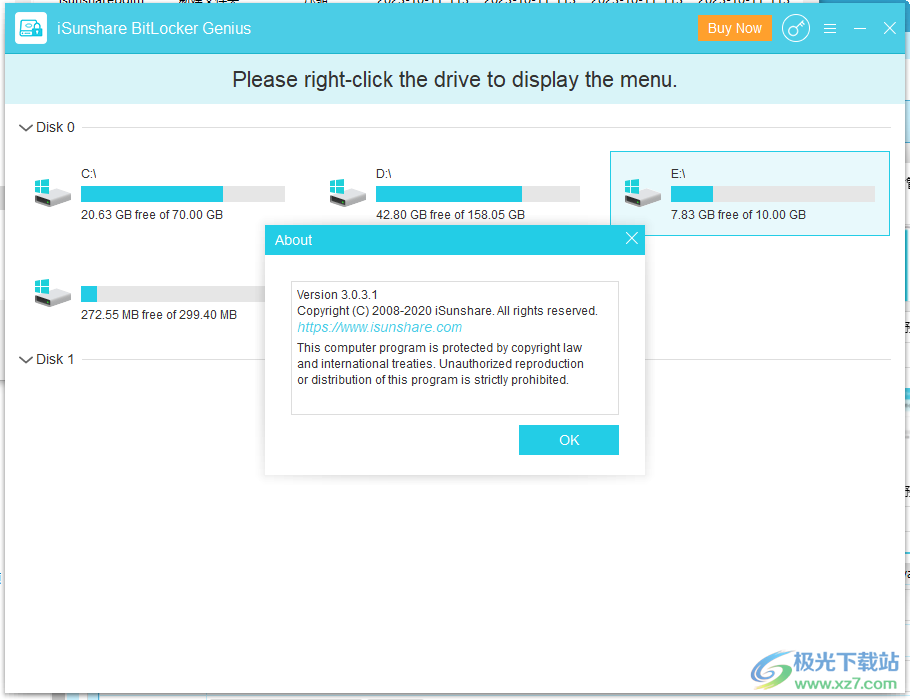Click the Disk 0 label

pos(55,127)
